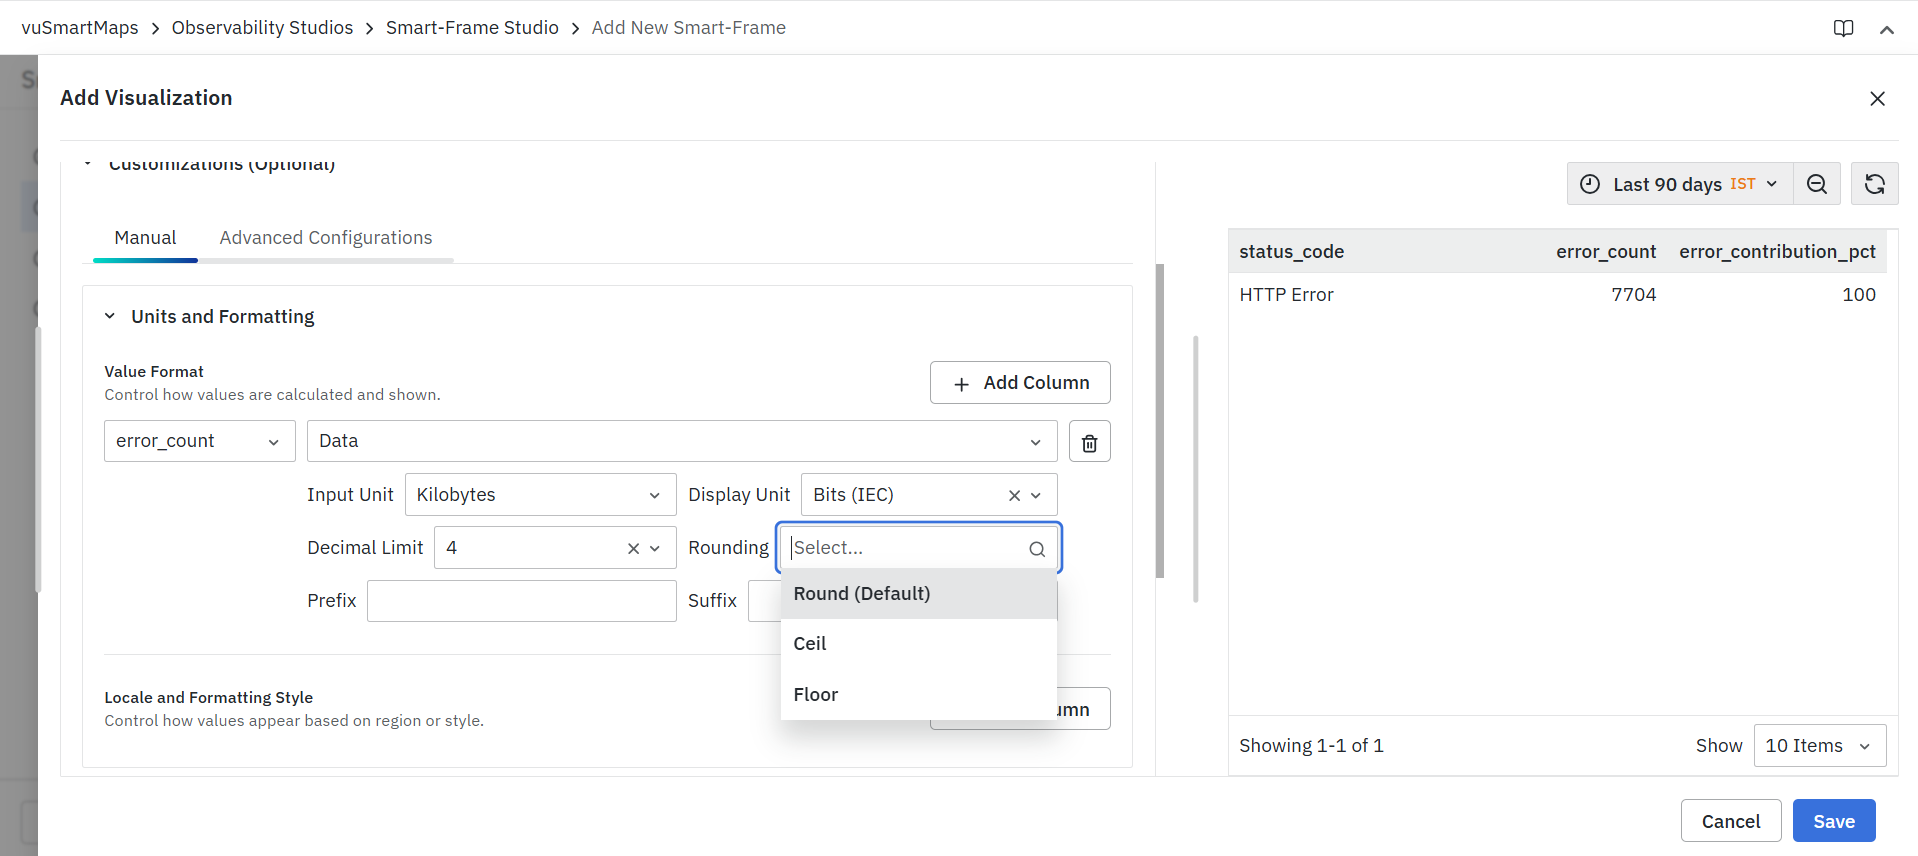The height and width of the screenshot is (856, 1918).
Task: Click the Prefix input field
Action: click(x=522, y=601)
